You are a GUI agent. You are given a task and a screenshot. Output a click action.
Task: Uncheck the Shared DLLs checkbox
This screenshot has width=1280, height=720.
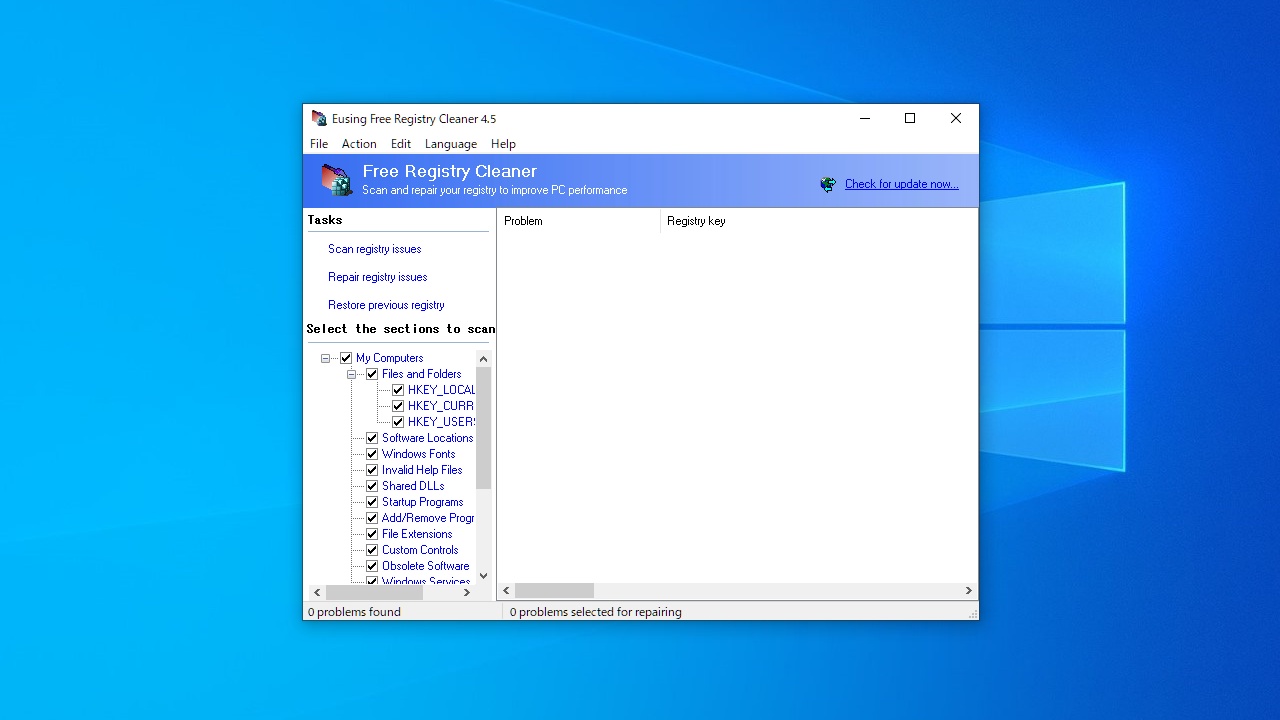point(372,486)
